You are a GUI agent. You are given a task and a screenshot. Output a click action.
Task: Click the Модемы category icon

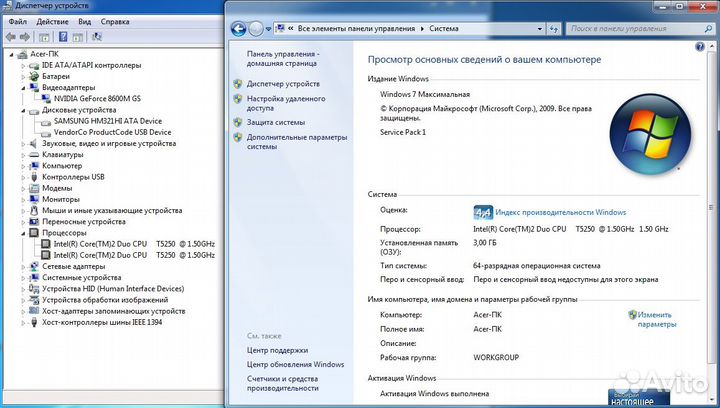tap(34, 188)
